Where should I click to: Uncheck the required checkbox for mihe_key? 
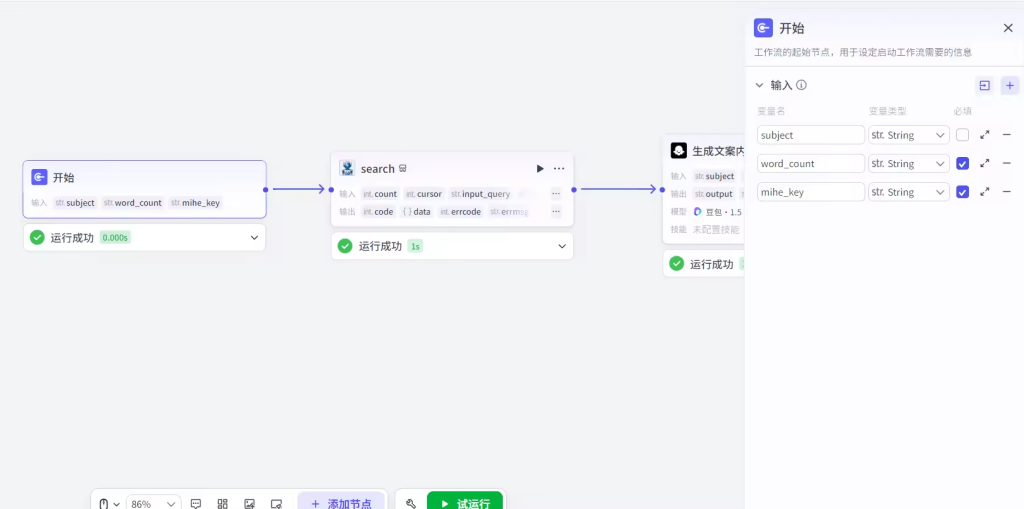962,192
